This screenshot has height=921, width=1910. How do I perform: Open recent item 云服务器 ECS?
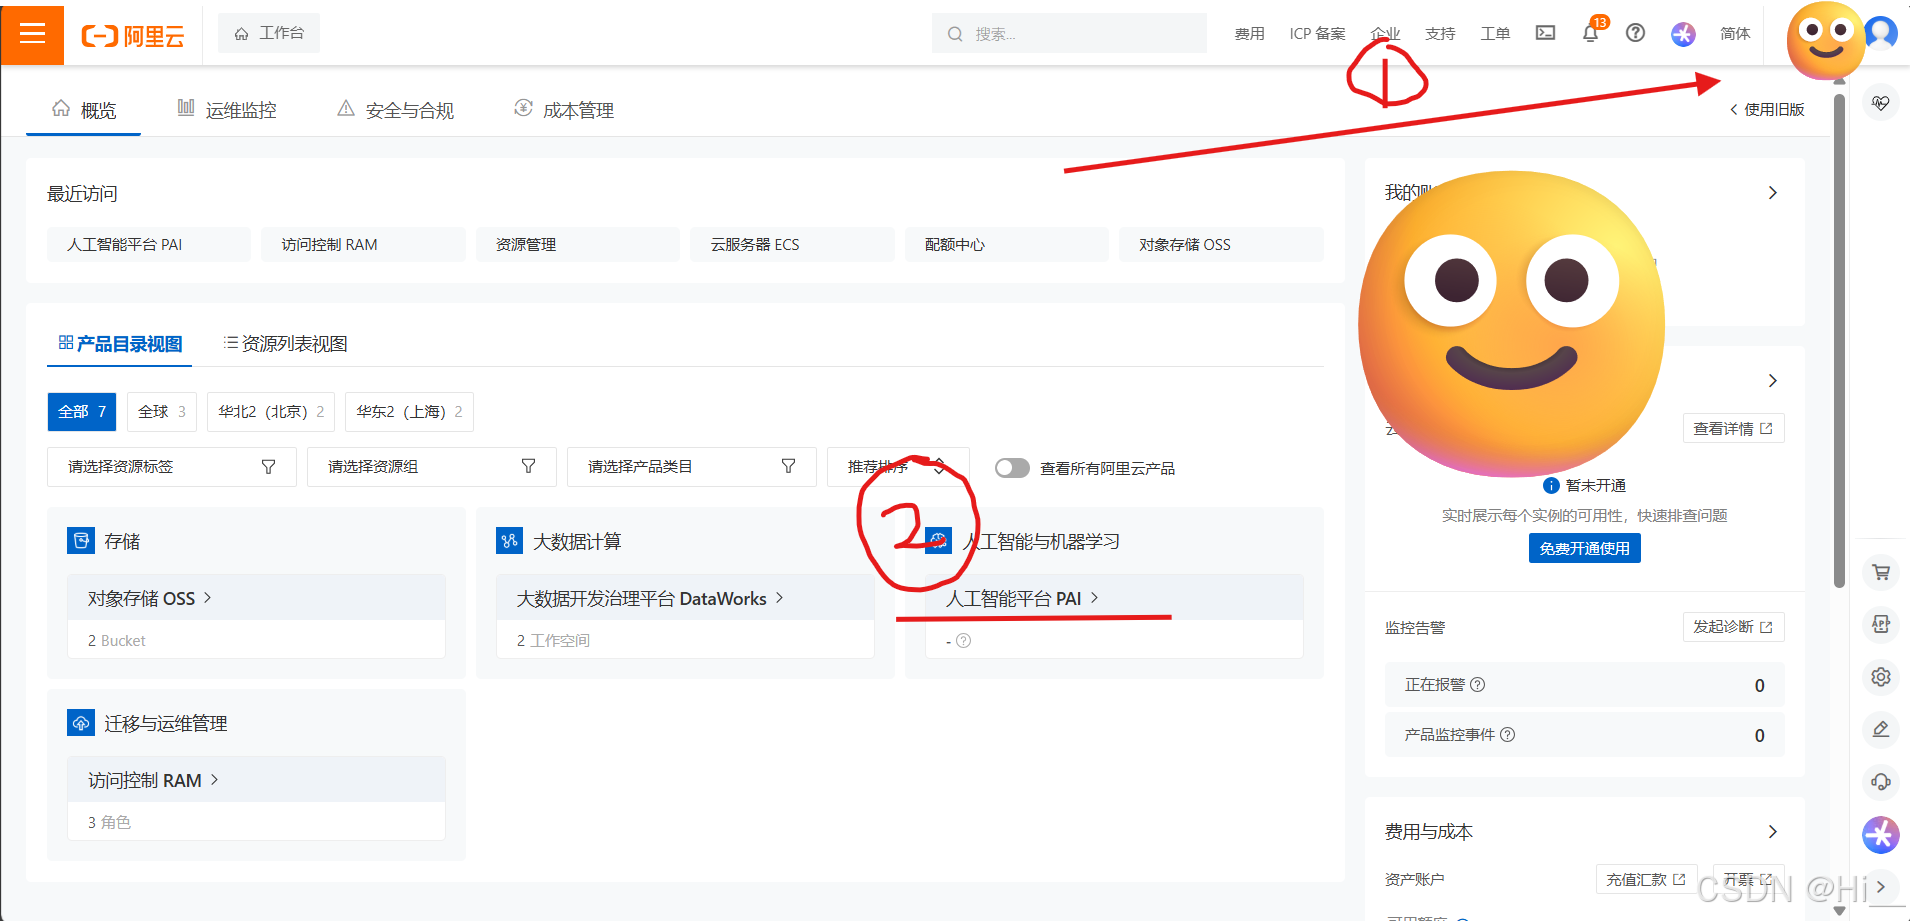tap(792, 245)
